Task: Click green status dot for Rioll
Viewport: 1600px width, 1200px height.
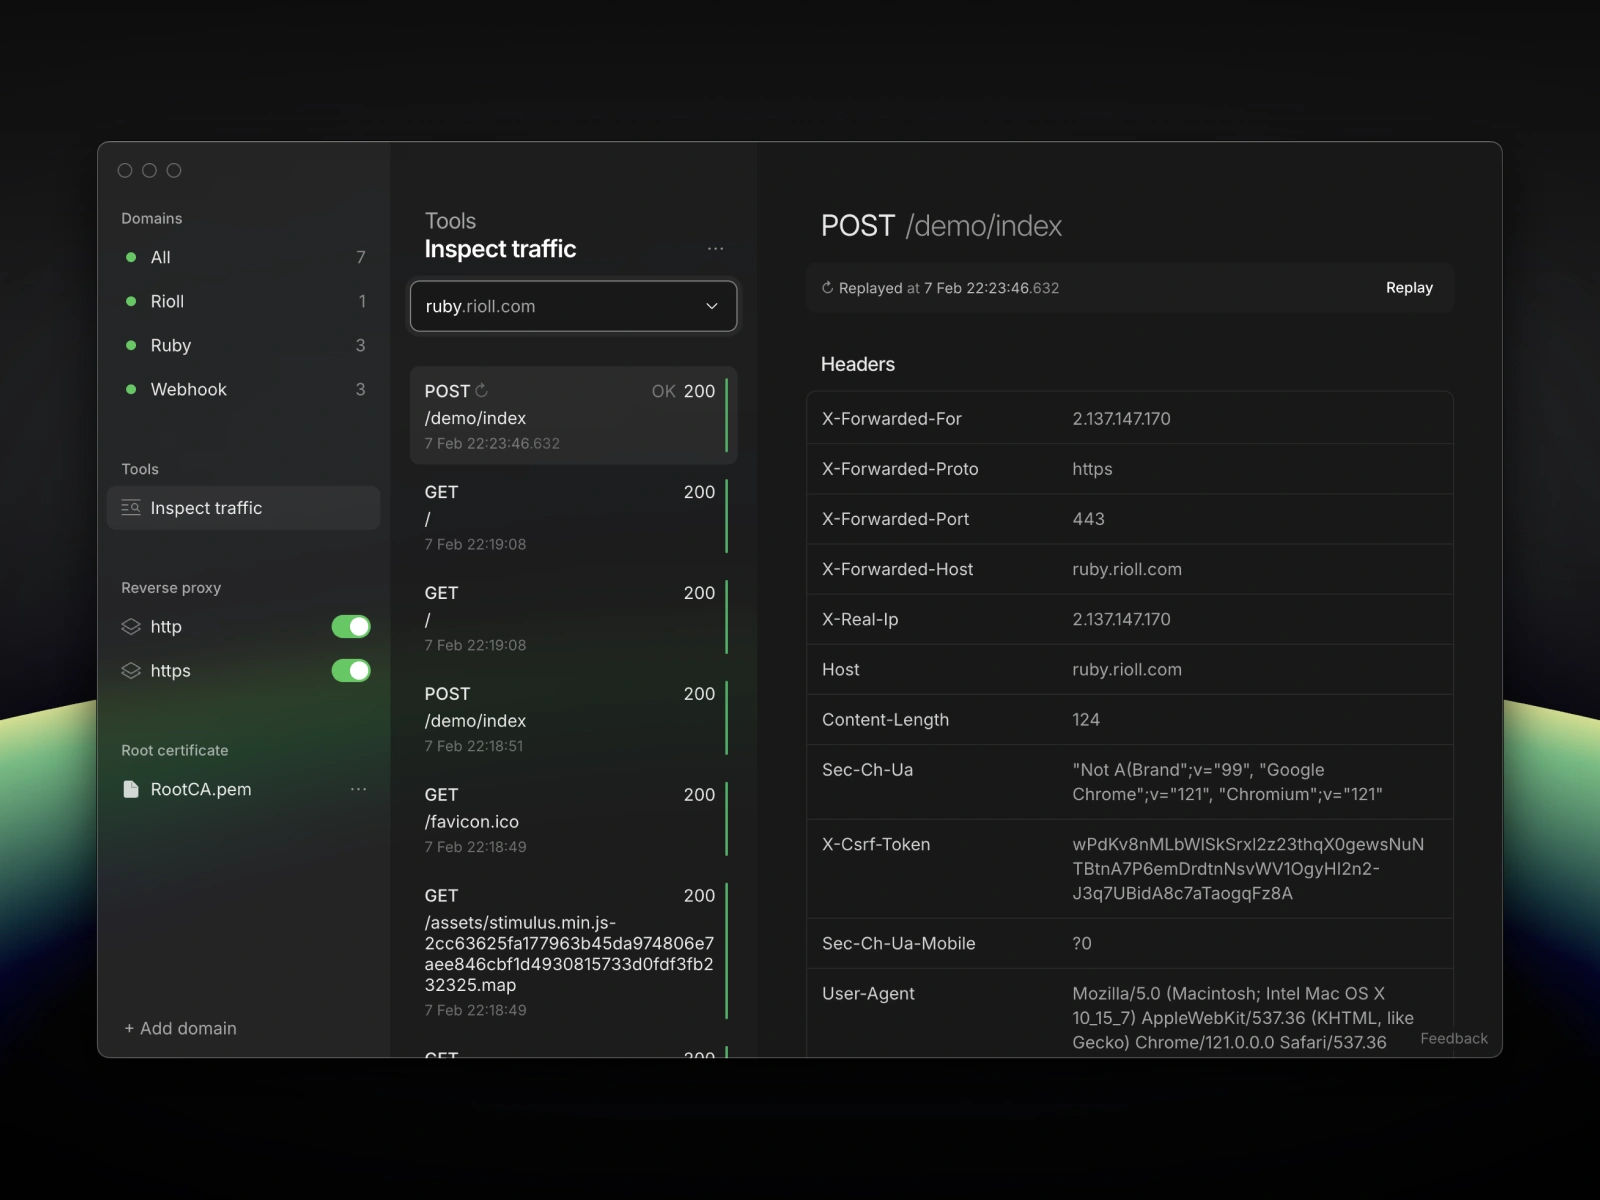Action: point(131,301)
